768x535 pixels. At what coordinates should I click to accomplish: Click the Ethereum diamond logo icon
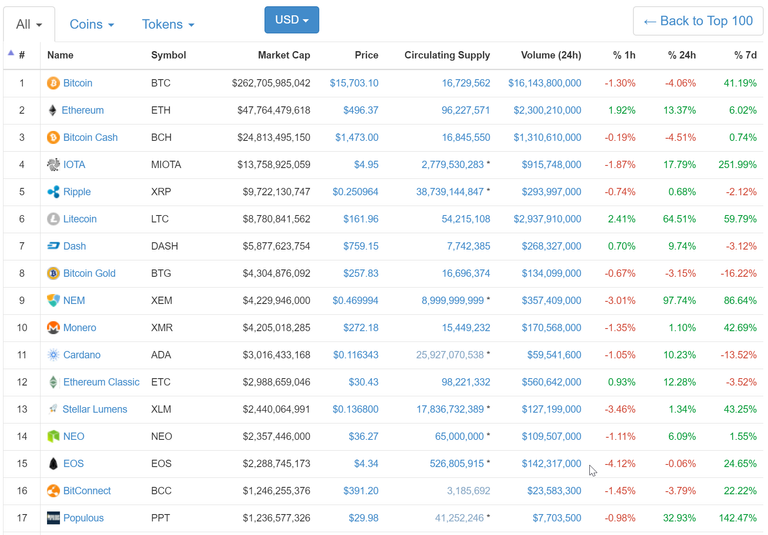click(52, 110)
